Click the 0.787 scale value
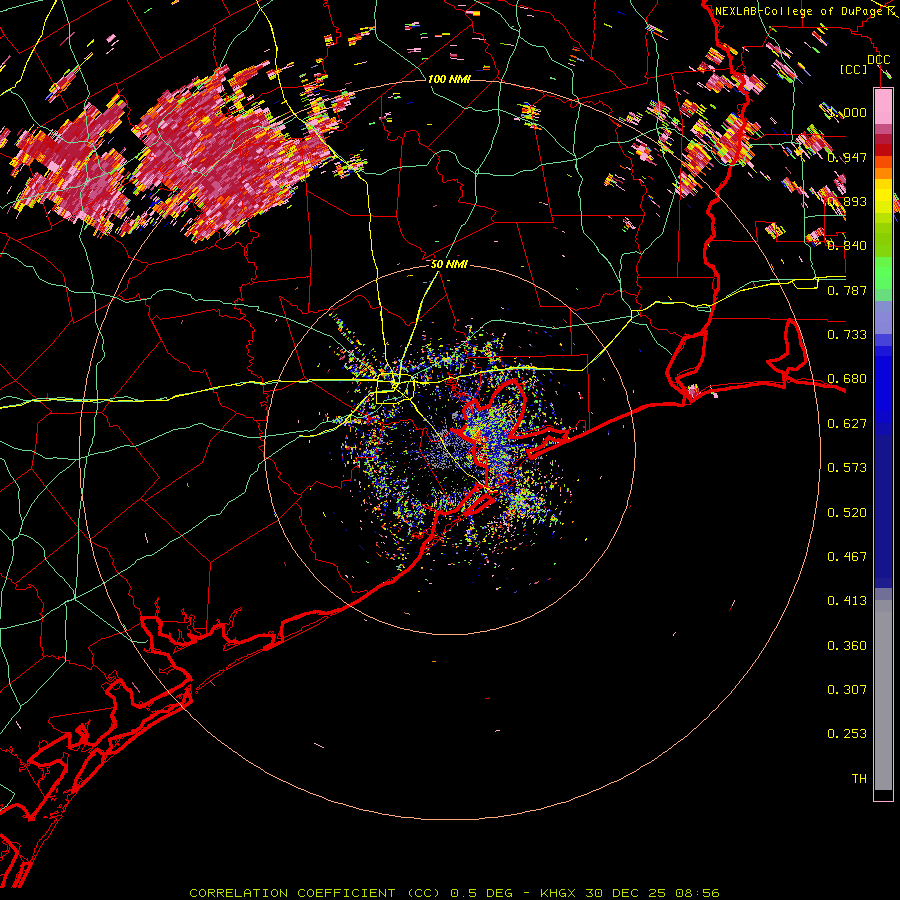Image resolution: width=900 pixels, height=900 pixels. (847, 290)
